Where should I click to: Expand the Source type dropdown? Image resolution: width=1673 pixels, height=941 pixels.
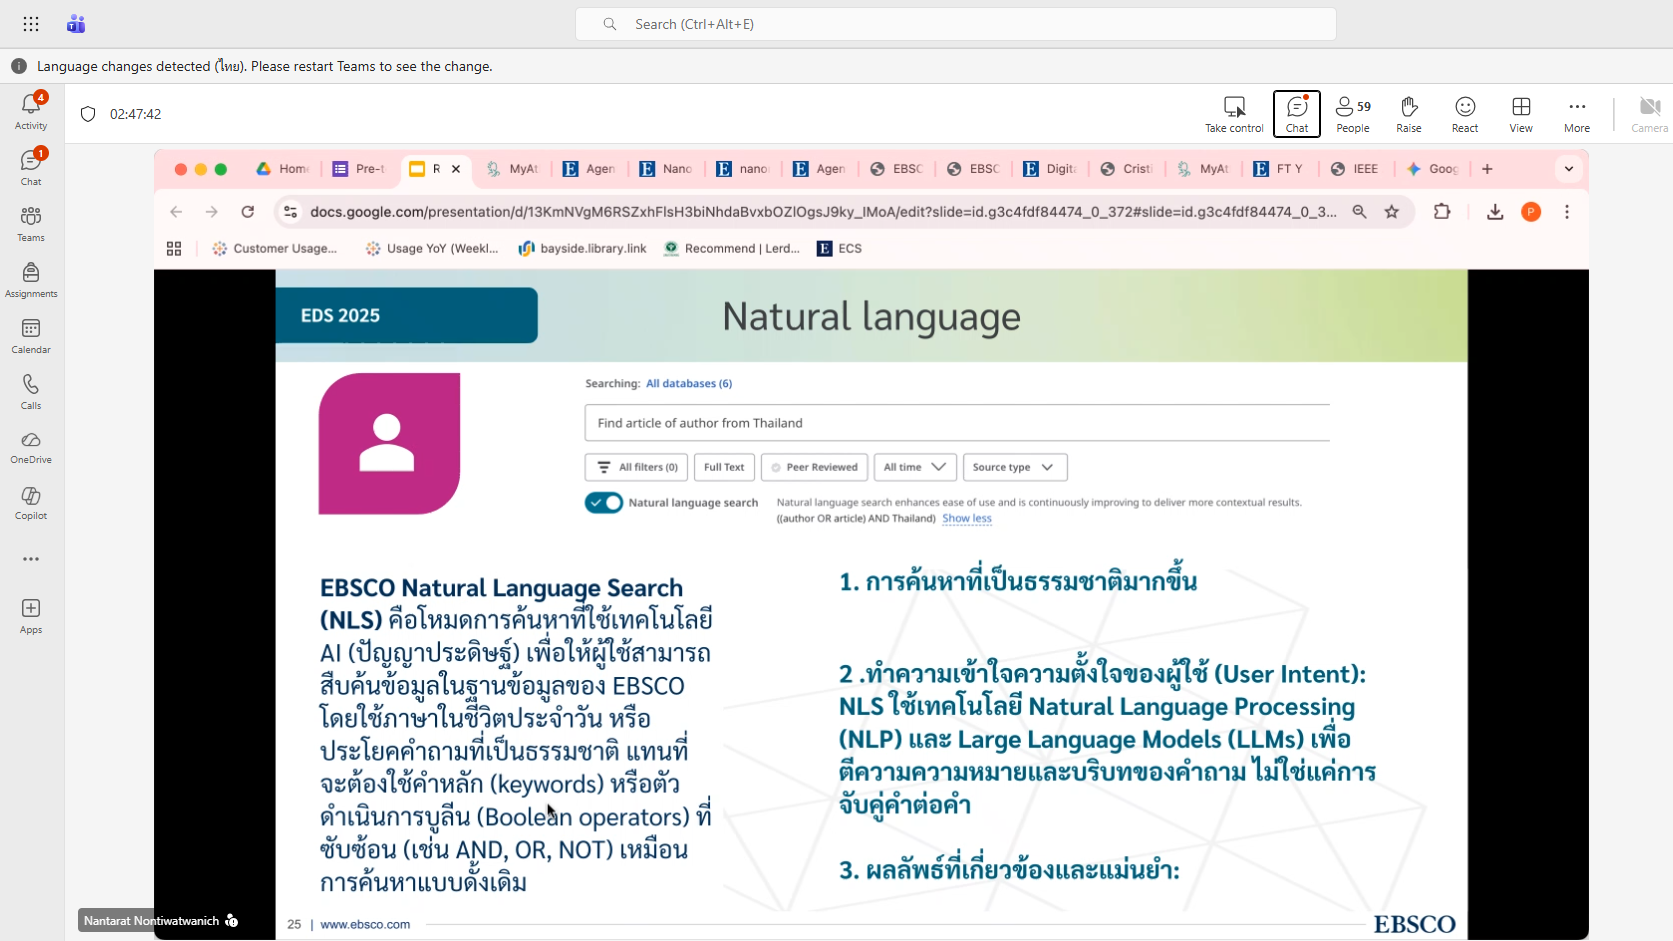(1013, 467)
